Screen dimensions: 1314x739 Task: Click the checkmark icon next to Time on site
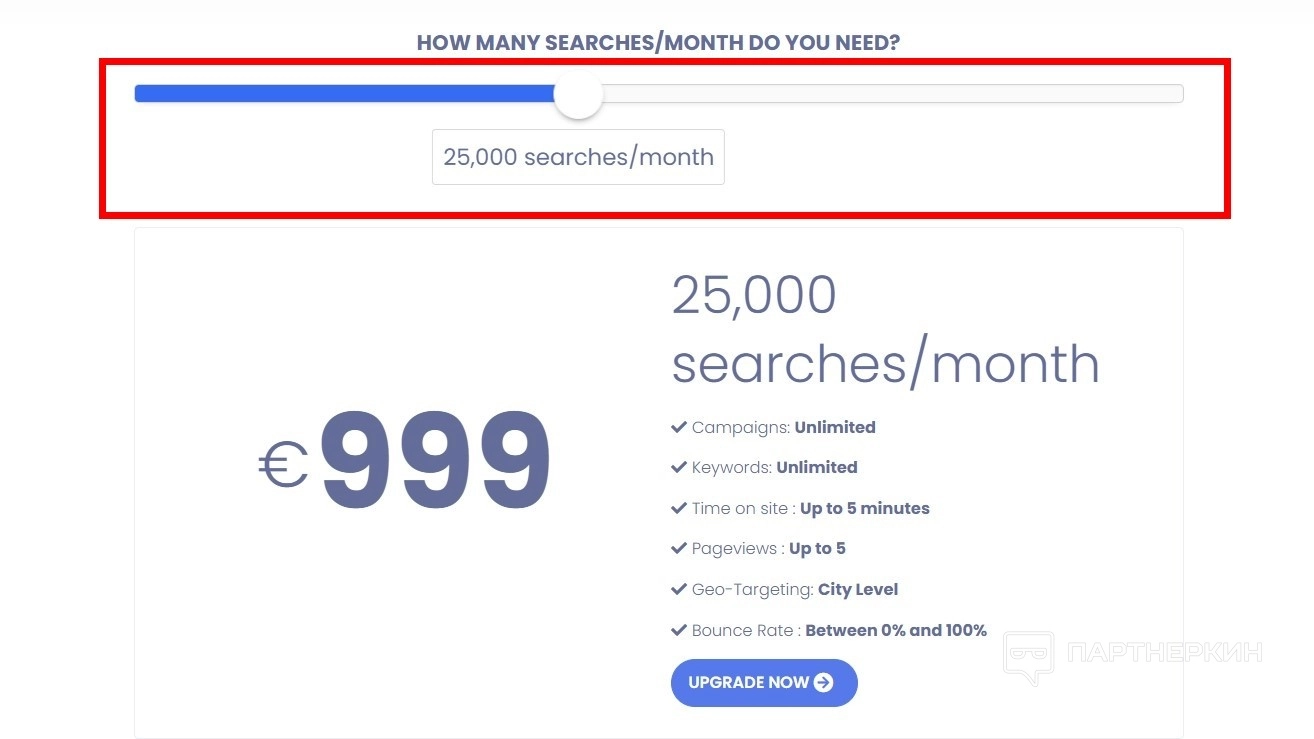pos(679,508)
